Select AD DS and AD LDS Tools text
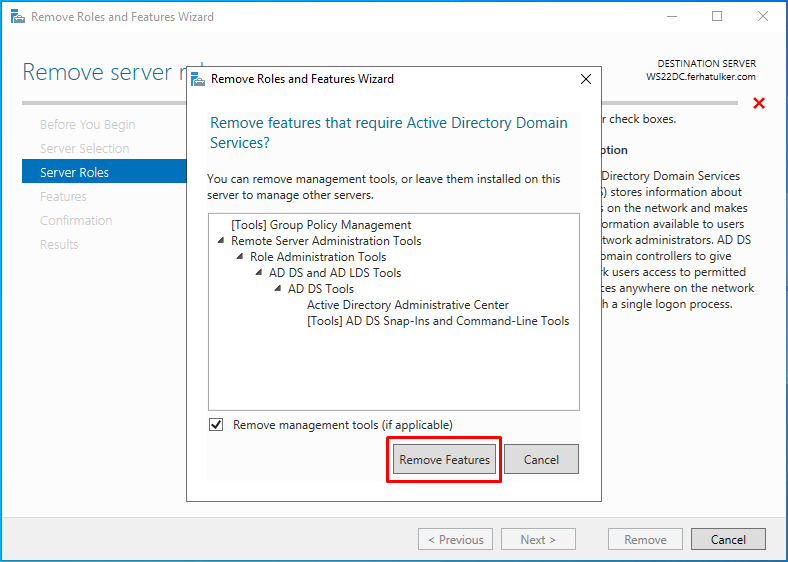The height and width of the screenshot is (562, 788). (335, 272)
